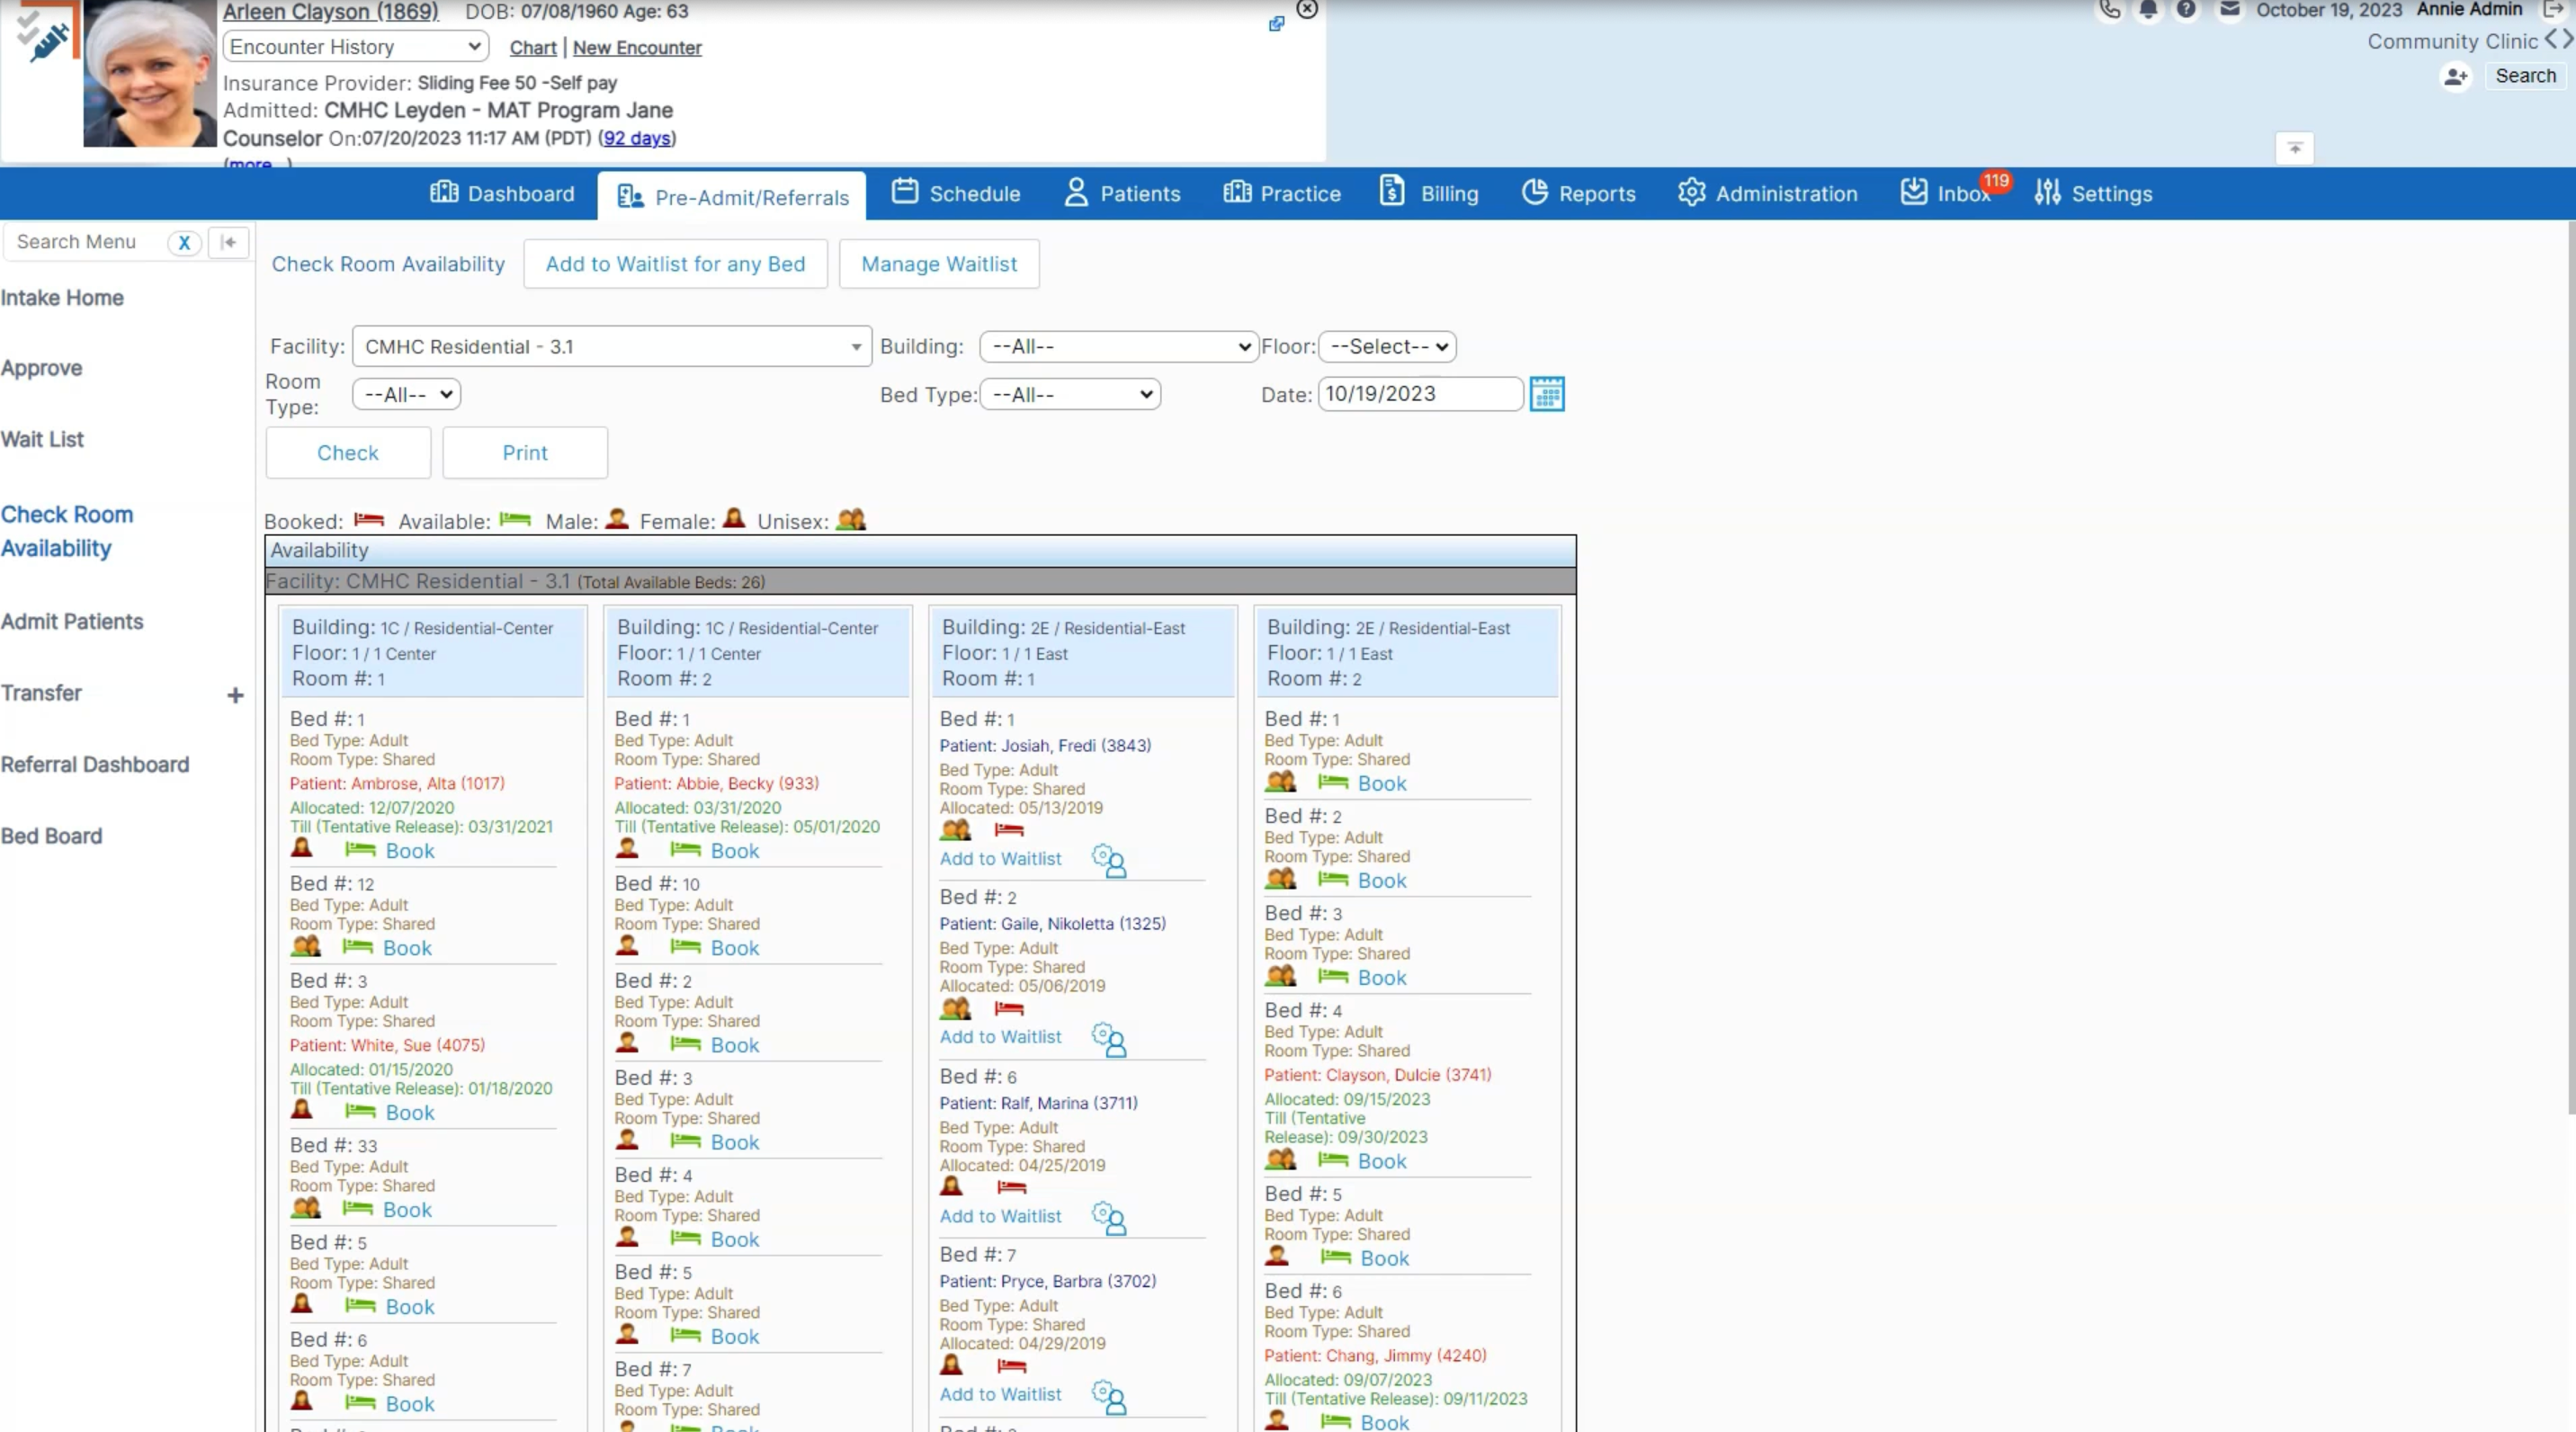Open the New Encounter link
This screenshot has height=1432, width=2576.
click(x=636, y=47)
